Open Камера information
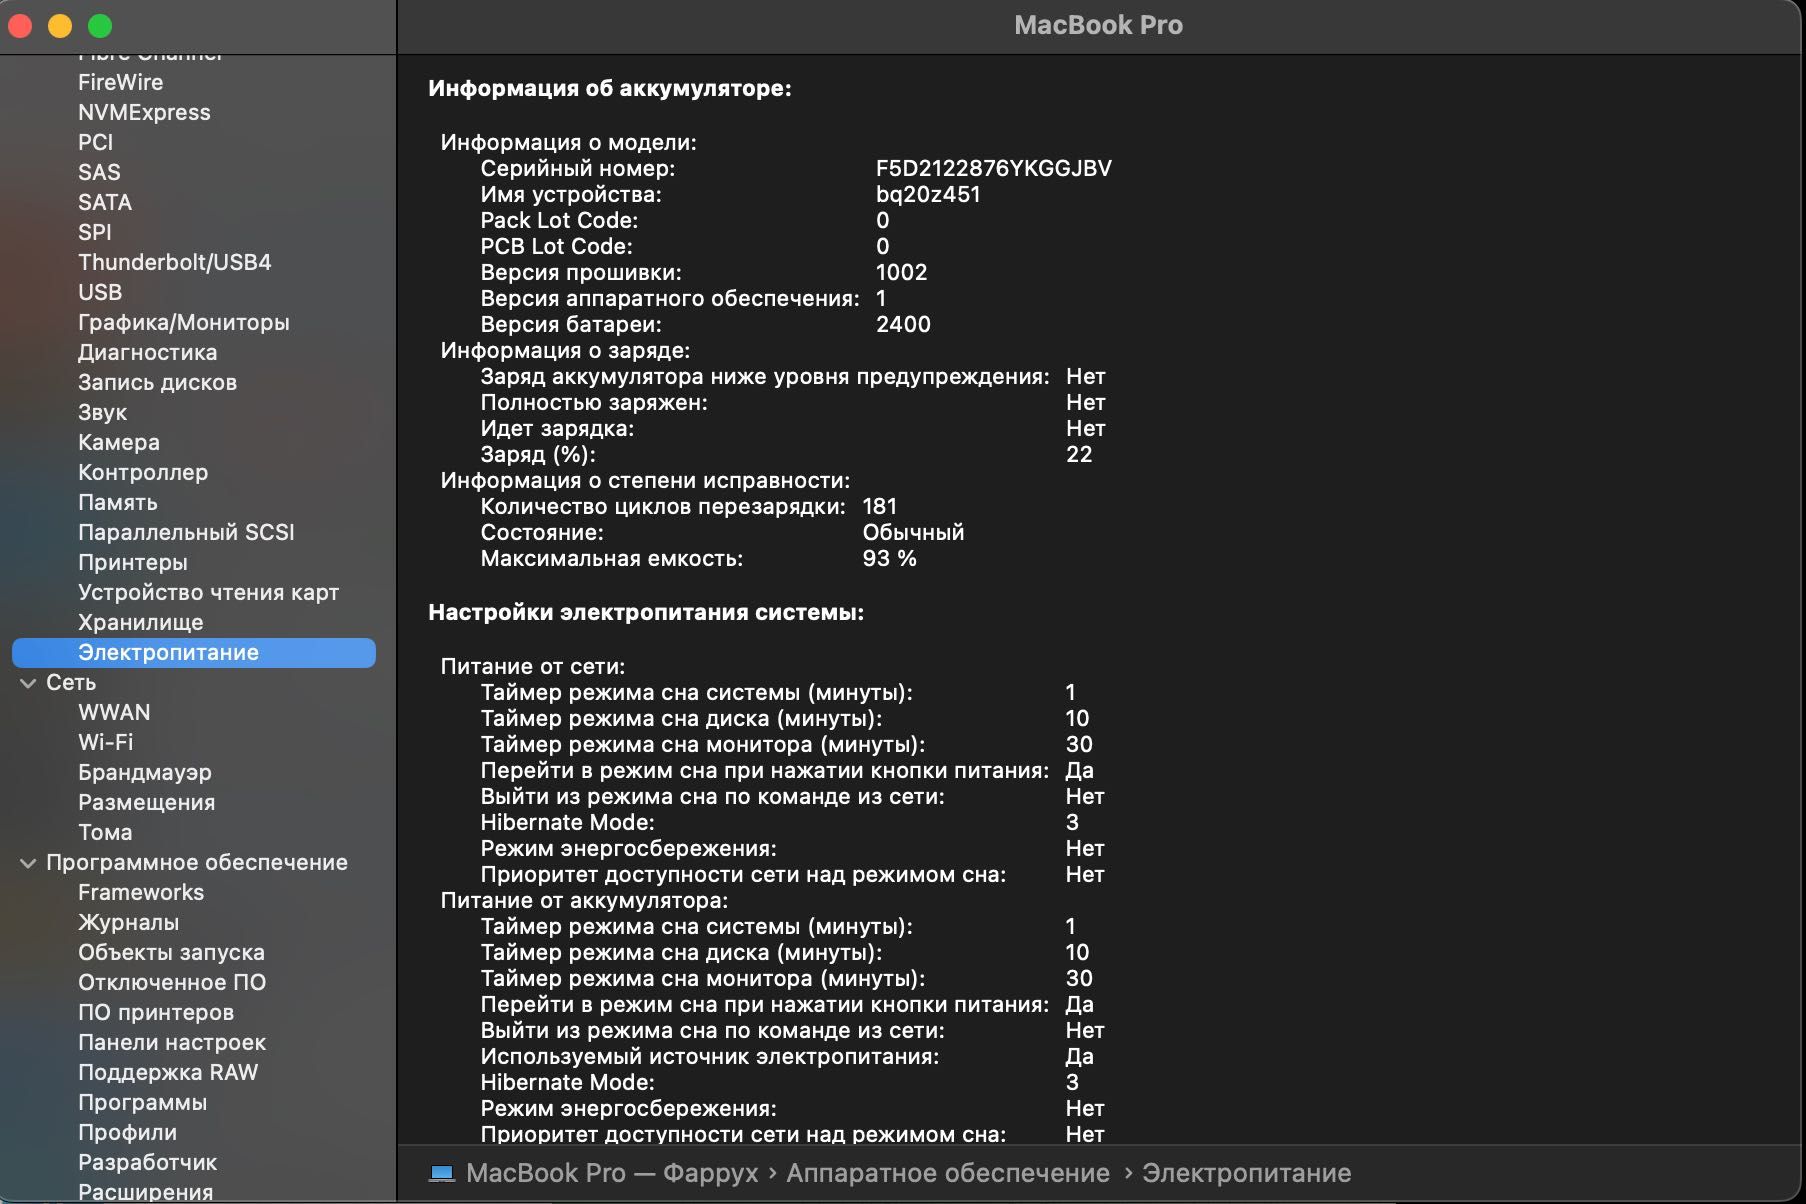 (119, 442)
